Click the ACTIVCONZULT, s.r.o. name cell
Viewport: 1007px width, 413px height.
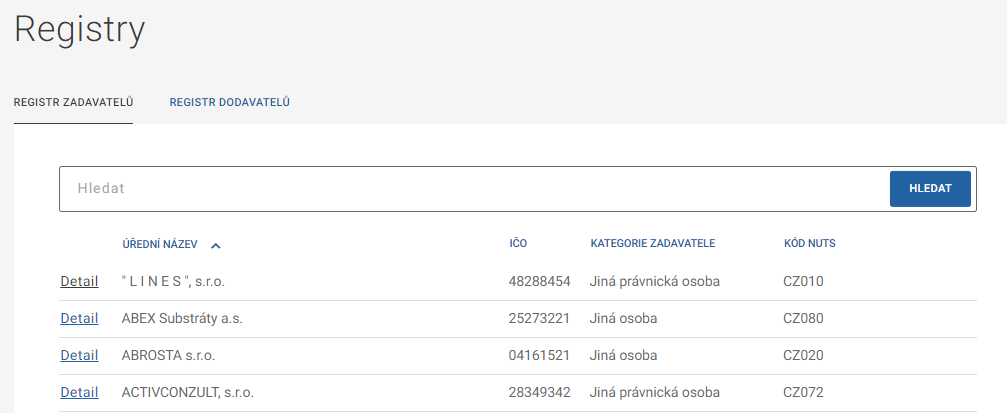[x=187, y=393]
